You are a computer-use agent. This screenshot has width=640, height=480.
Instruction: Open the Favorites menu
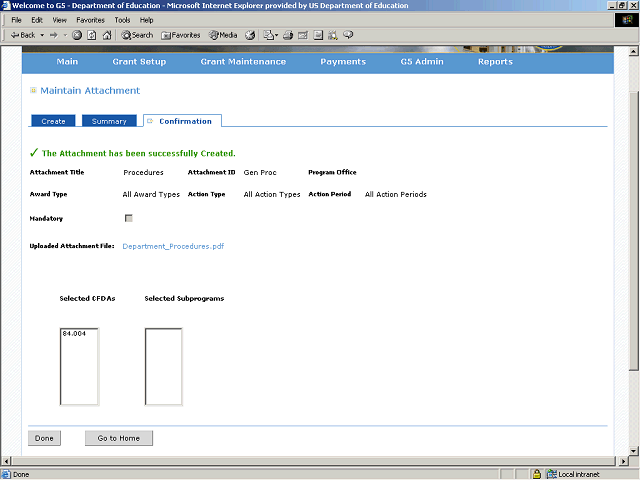pyautogui.click(x=90, y=20)
